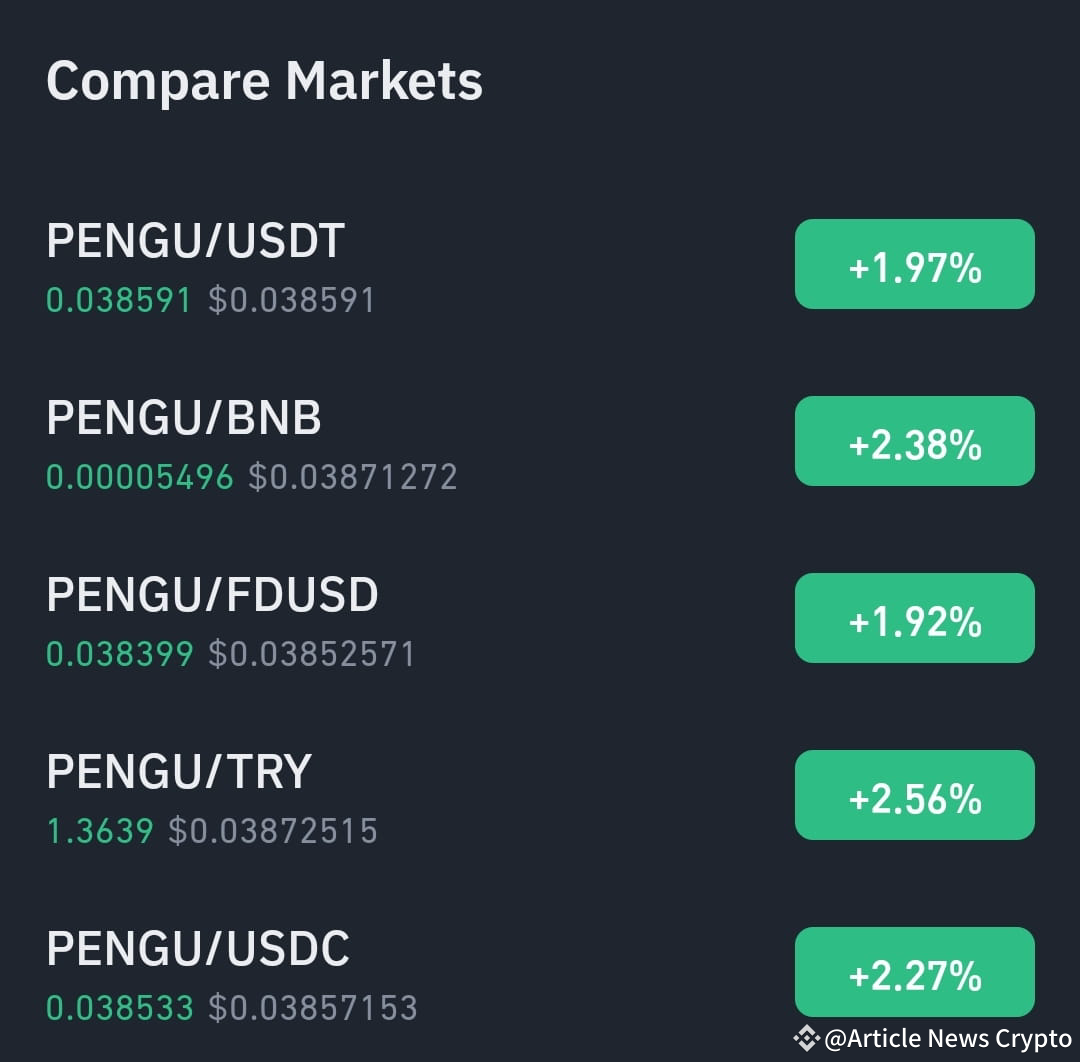Viewport: 1080px width, 1062px height.
Task: Click the Compare Markets heading
Action: tap(265, 81)
